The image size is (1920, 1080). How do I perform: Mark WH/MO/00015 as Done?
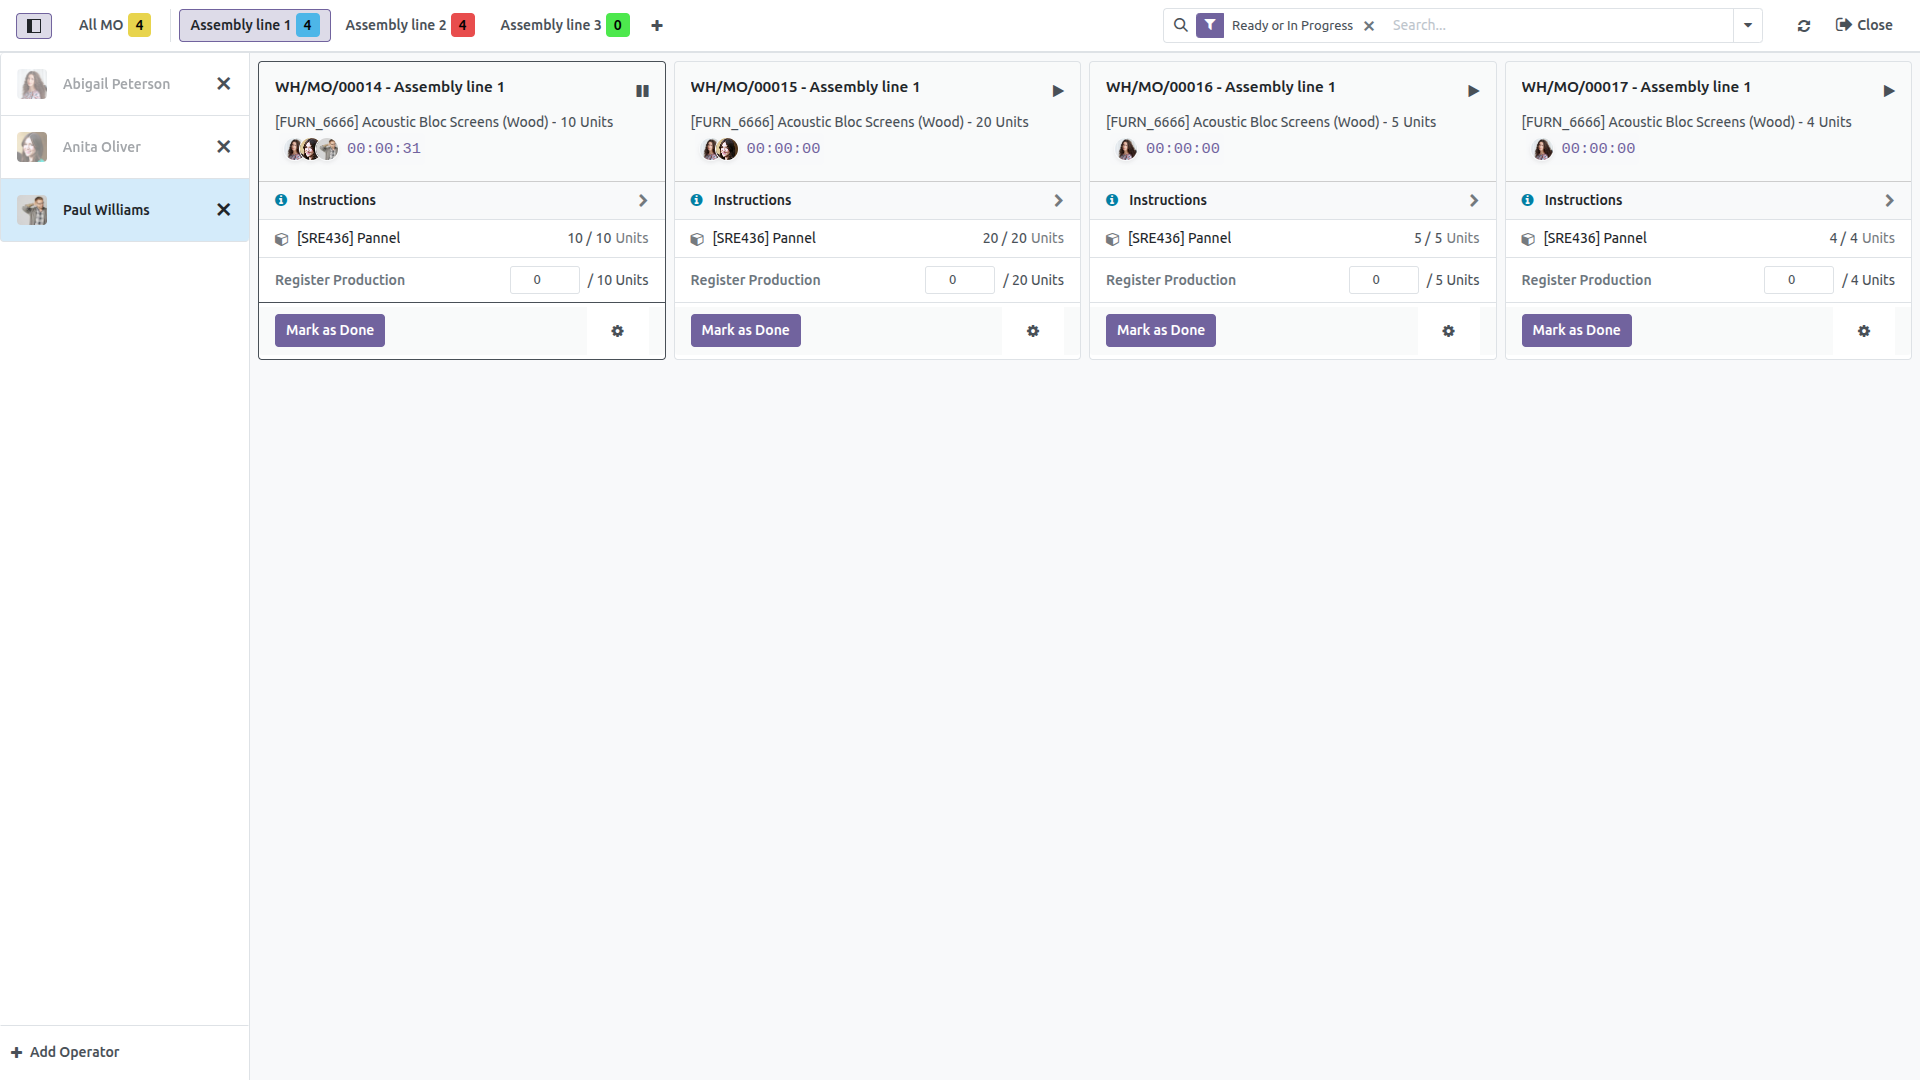pyautogui.click(x=745, y=331)
